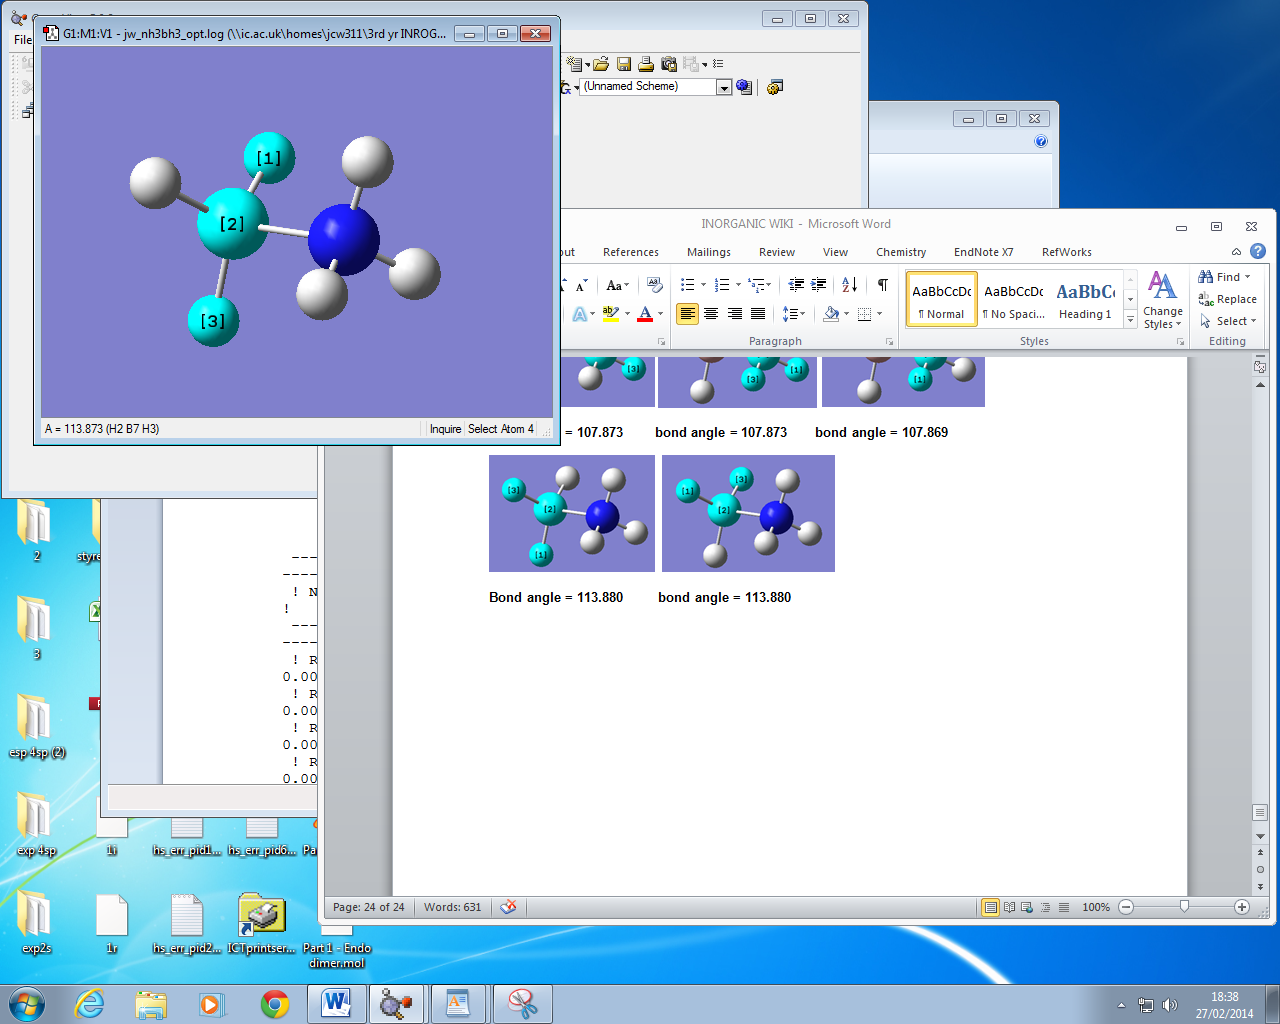Click the Inquire label in GaussView status bar
1280x1024 pixels.
click(445, 429)
